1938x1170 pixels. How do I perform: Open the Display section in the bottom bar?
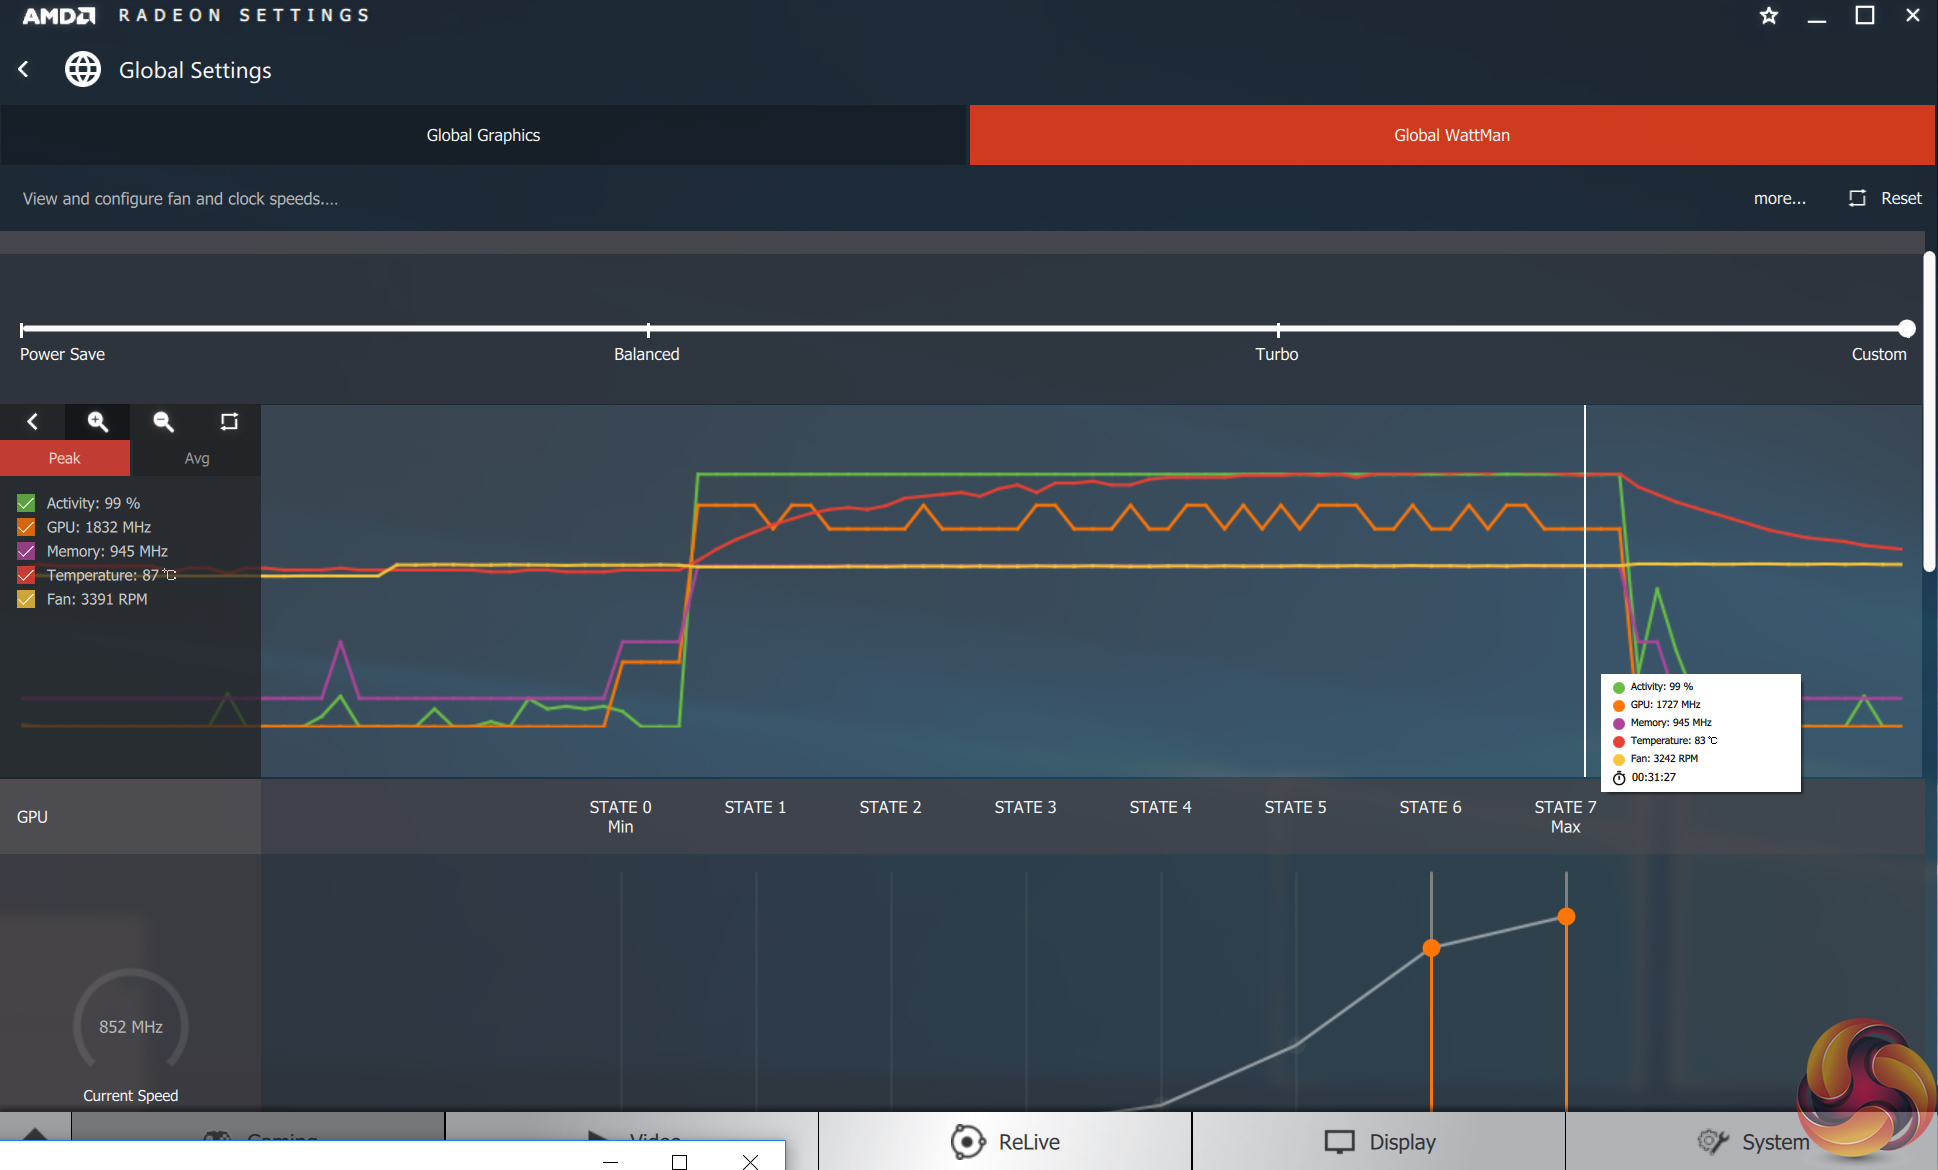pyautogui.click(x=1379, y=1141)
